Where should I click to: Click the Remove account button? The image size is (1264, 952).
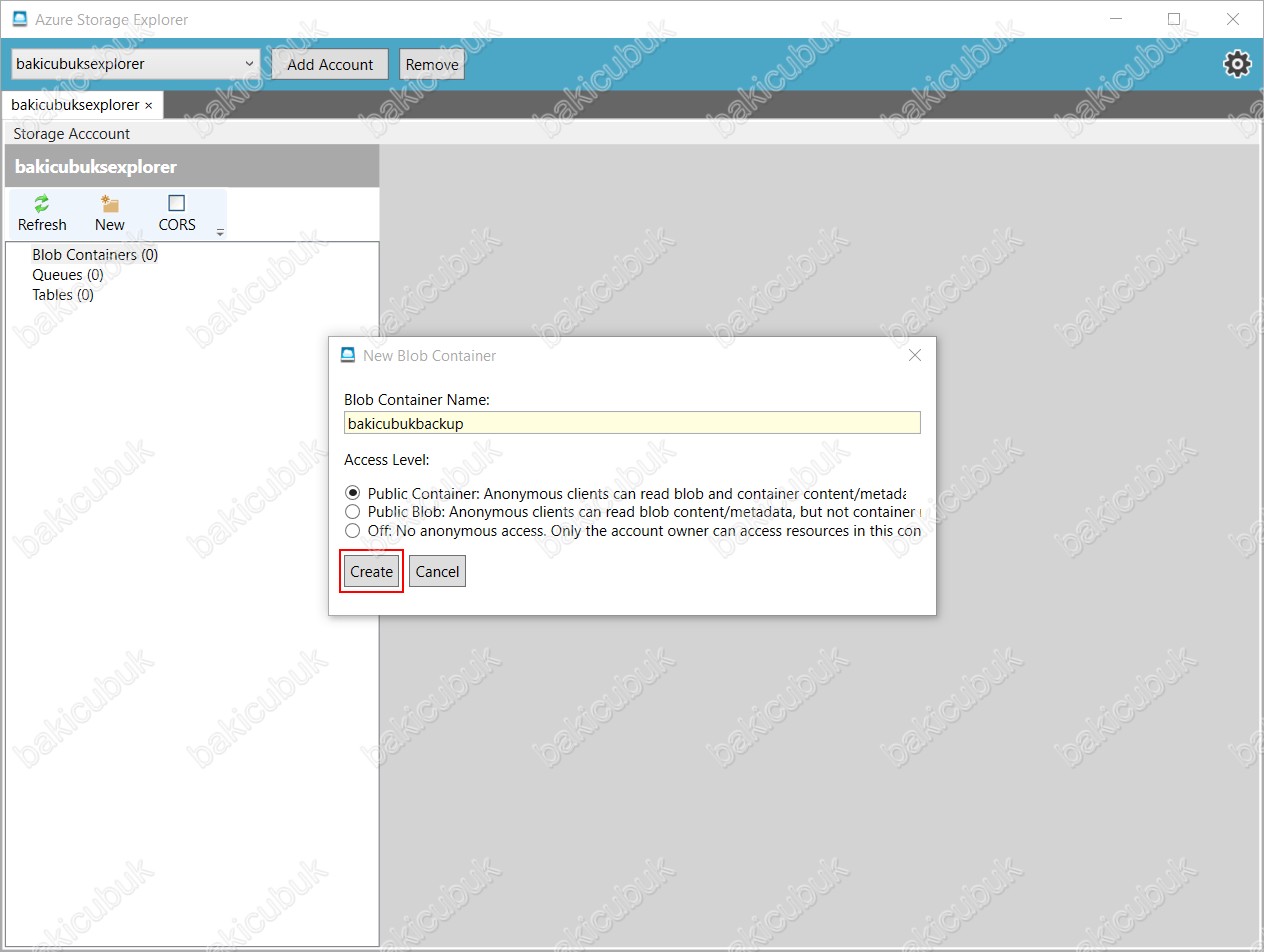tap(432, 64)
